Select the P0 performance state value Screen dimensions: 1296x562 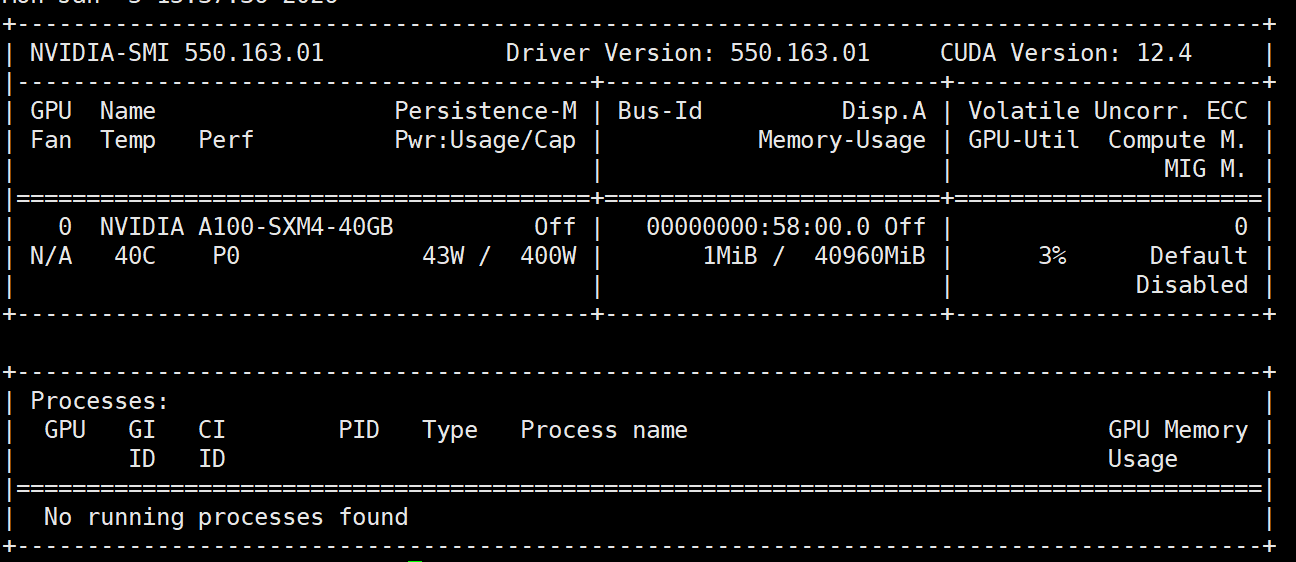pos(226,256)
